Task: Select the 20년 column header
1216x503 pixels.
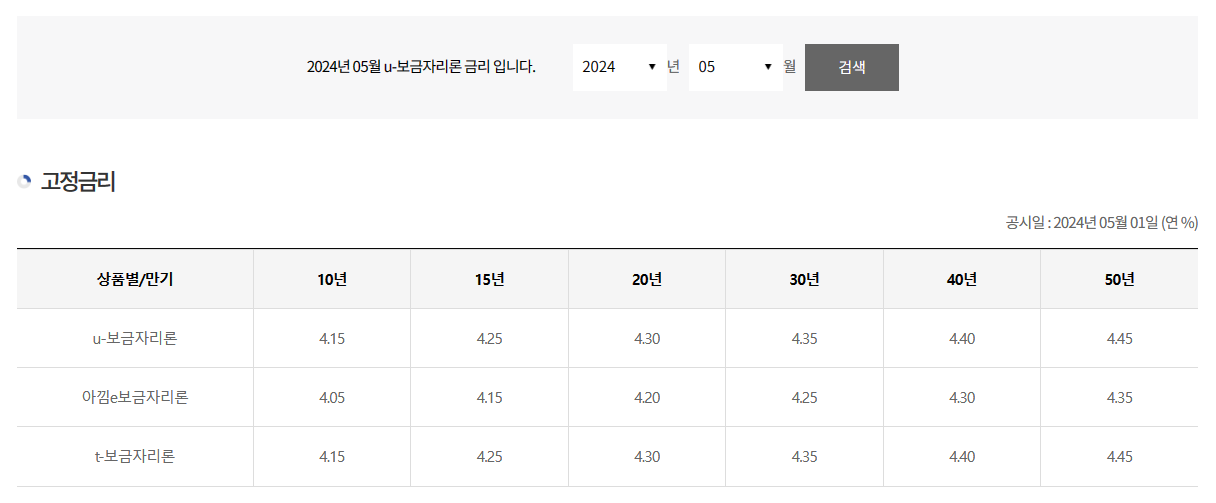Action: [647, 279]
